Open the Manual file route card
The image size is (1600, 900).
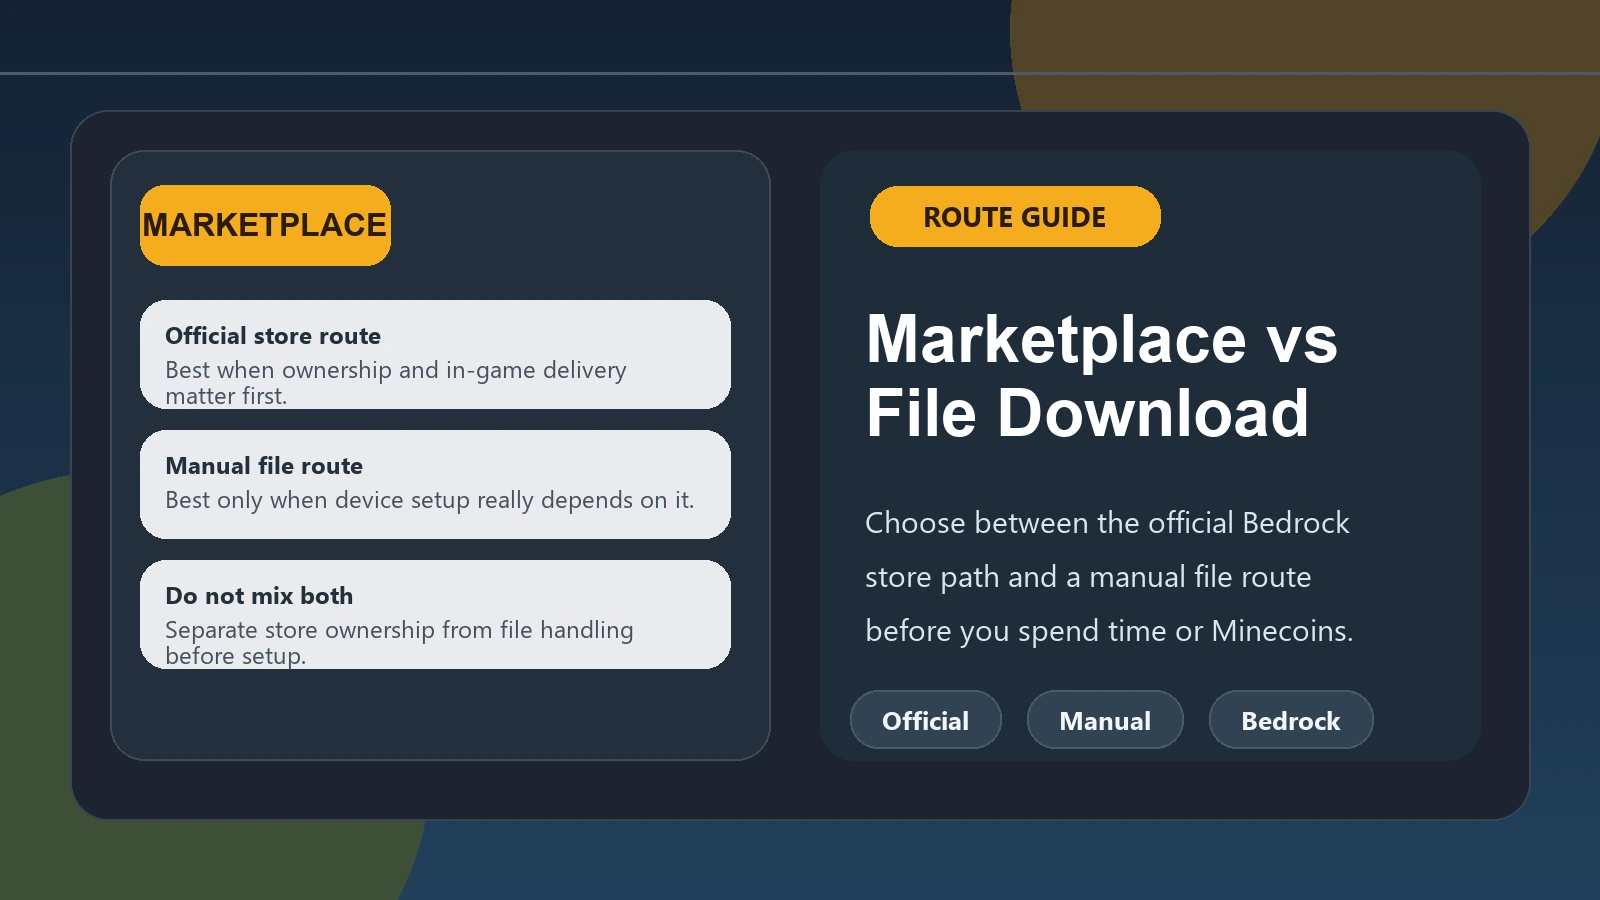tap(435, 484)
